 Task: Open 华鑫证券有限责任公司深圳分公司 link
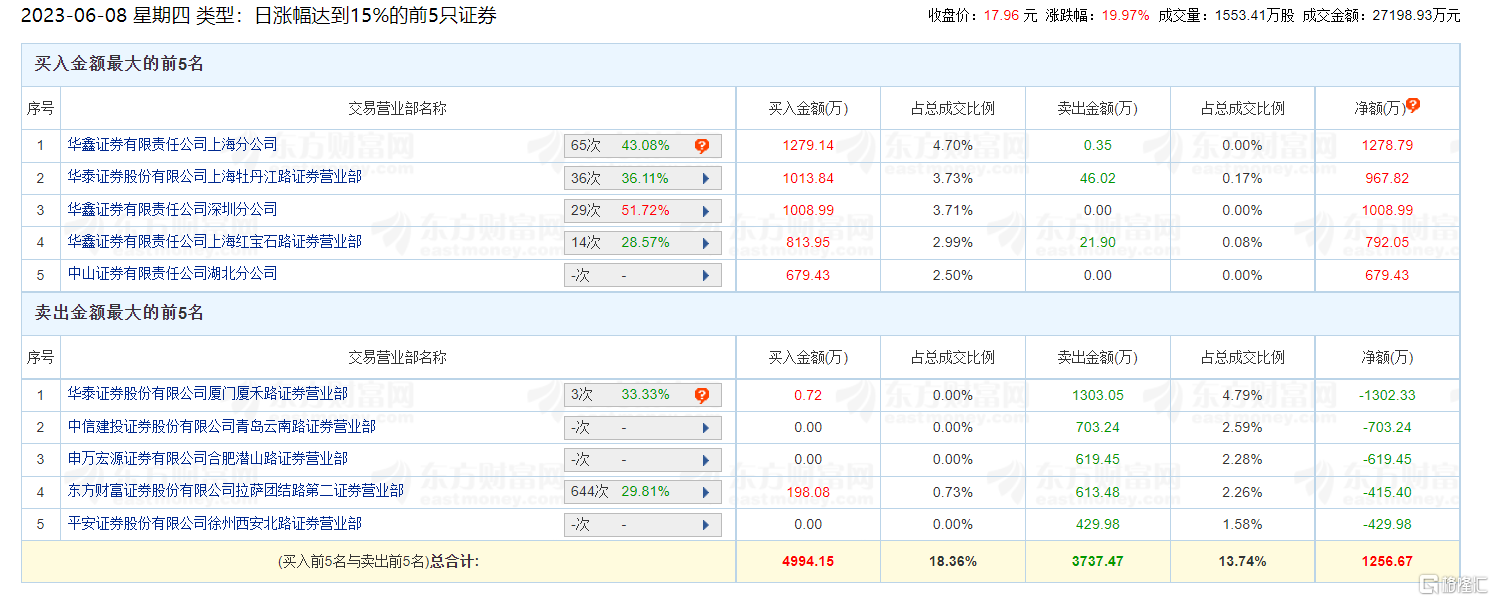tap(172, 209)
